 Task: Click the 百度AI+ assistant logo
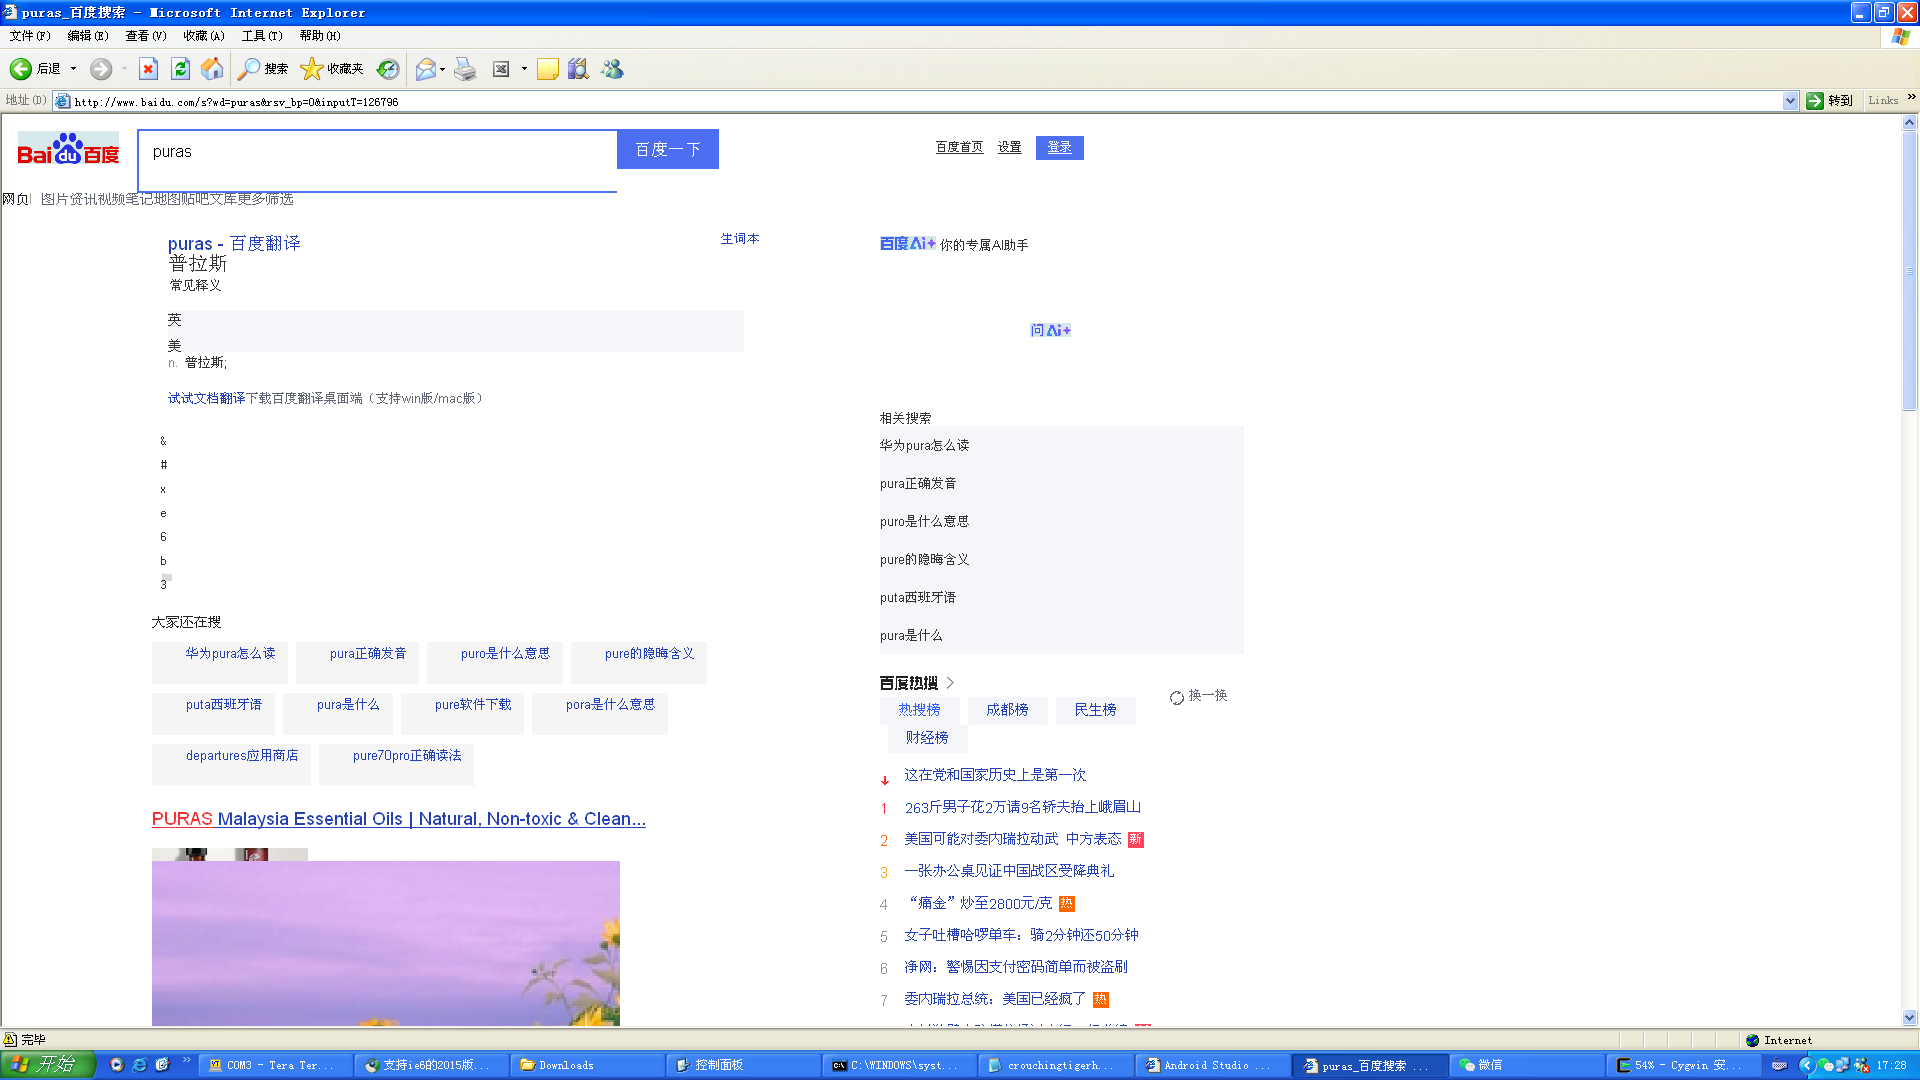point(907,244)
